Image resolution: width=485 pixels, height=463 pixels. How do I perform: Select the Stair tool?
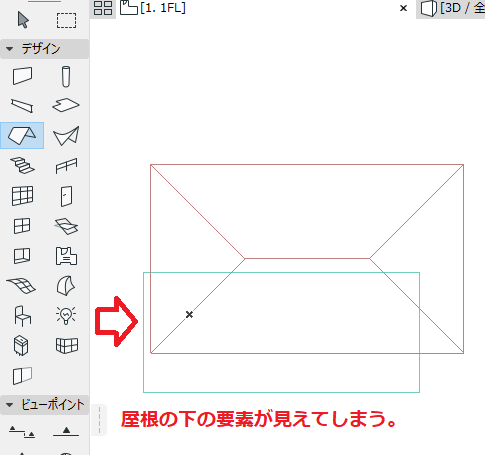pos(22,165)
